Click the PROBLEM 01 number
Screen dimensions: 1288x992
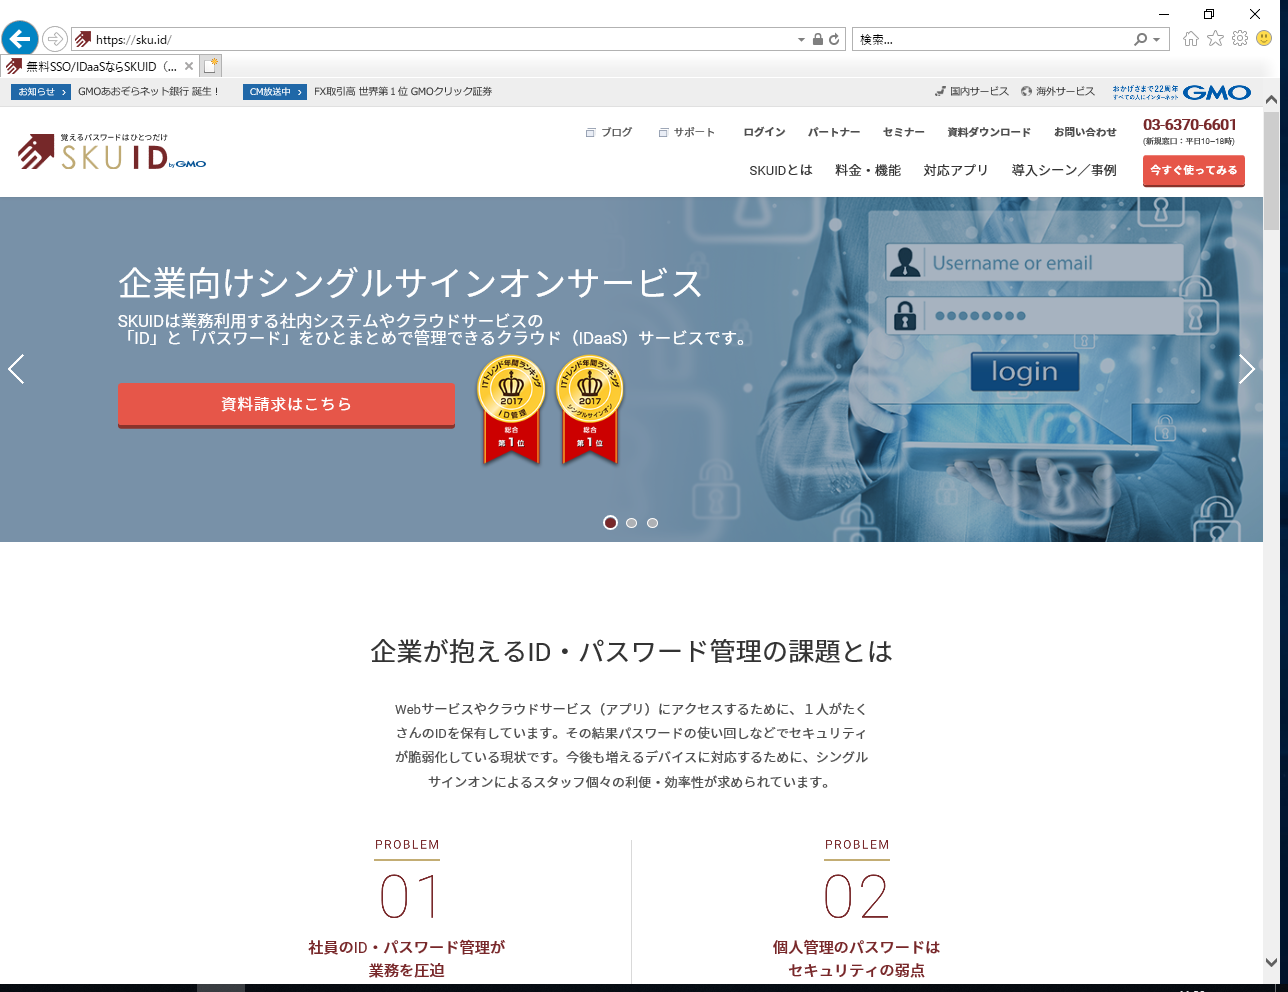[408, 896]
